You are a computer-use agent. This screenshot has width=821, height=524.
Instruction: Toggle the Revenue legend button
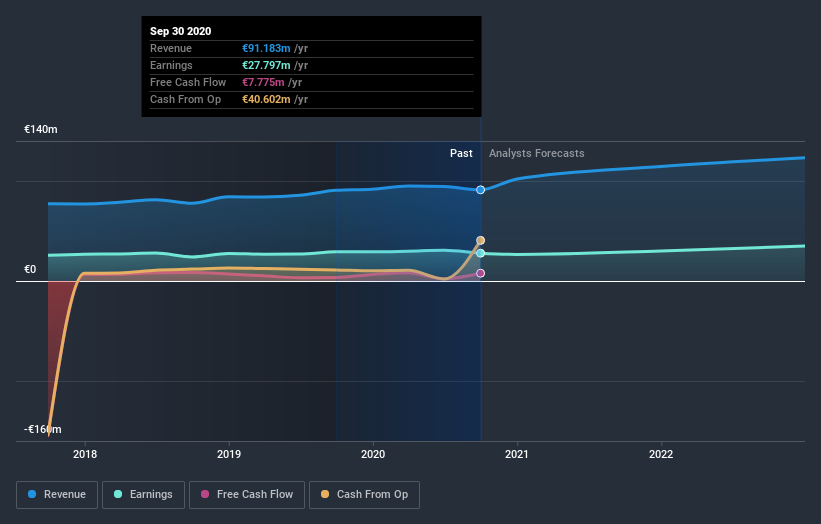[x=57, y=495]
